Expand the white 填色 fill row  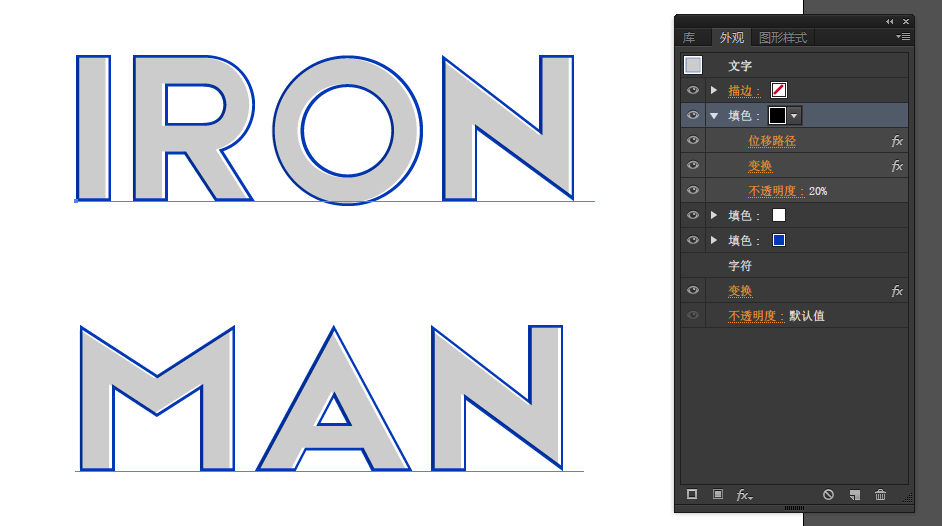click(x=714, y=215)
